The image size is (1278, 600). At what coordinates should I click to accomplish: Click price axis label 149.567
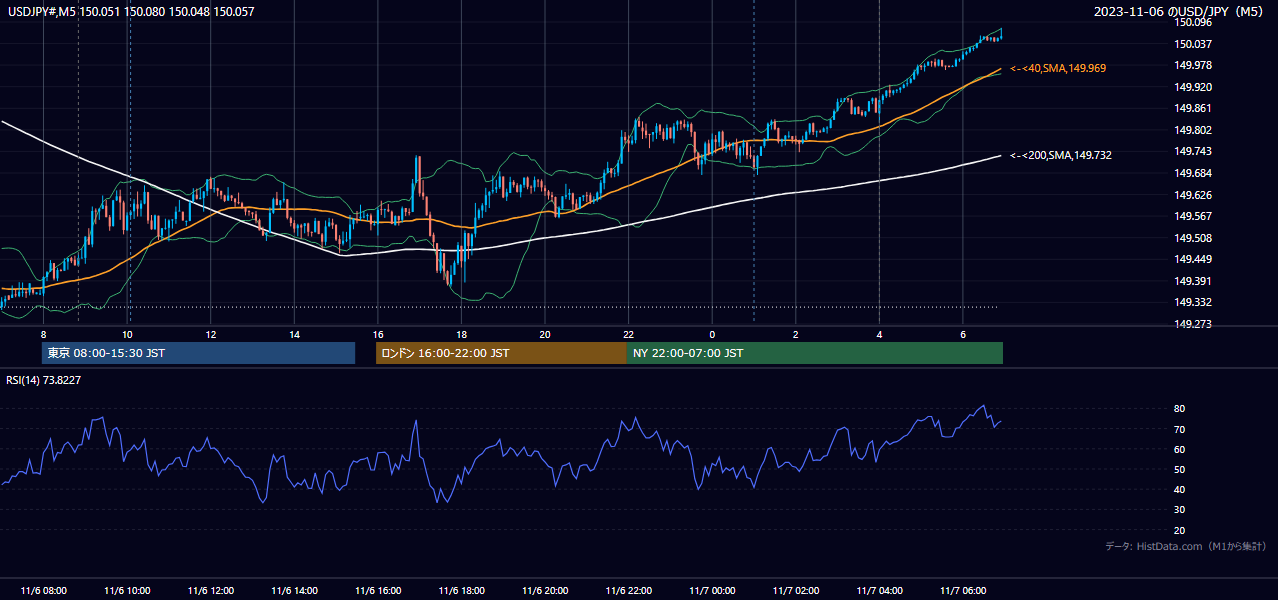click(x=1193, y=216)
